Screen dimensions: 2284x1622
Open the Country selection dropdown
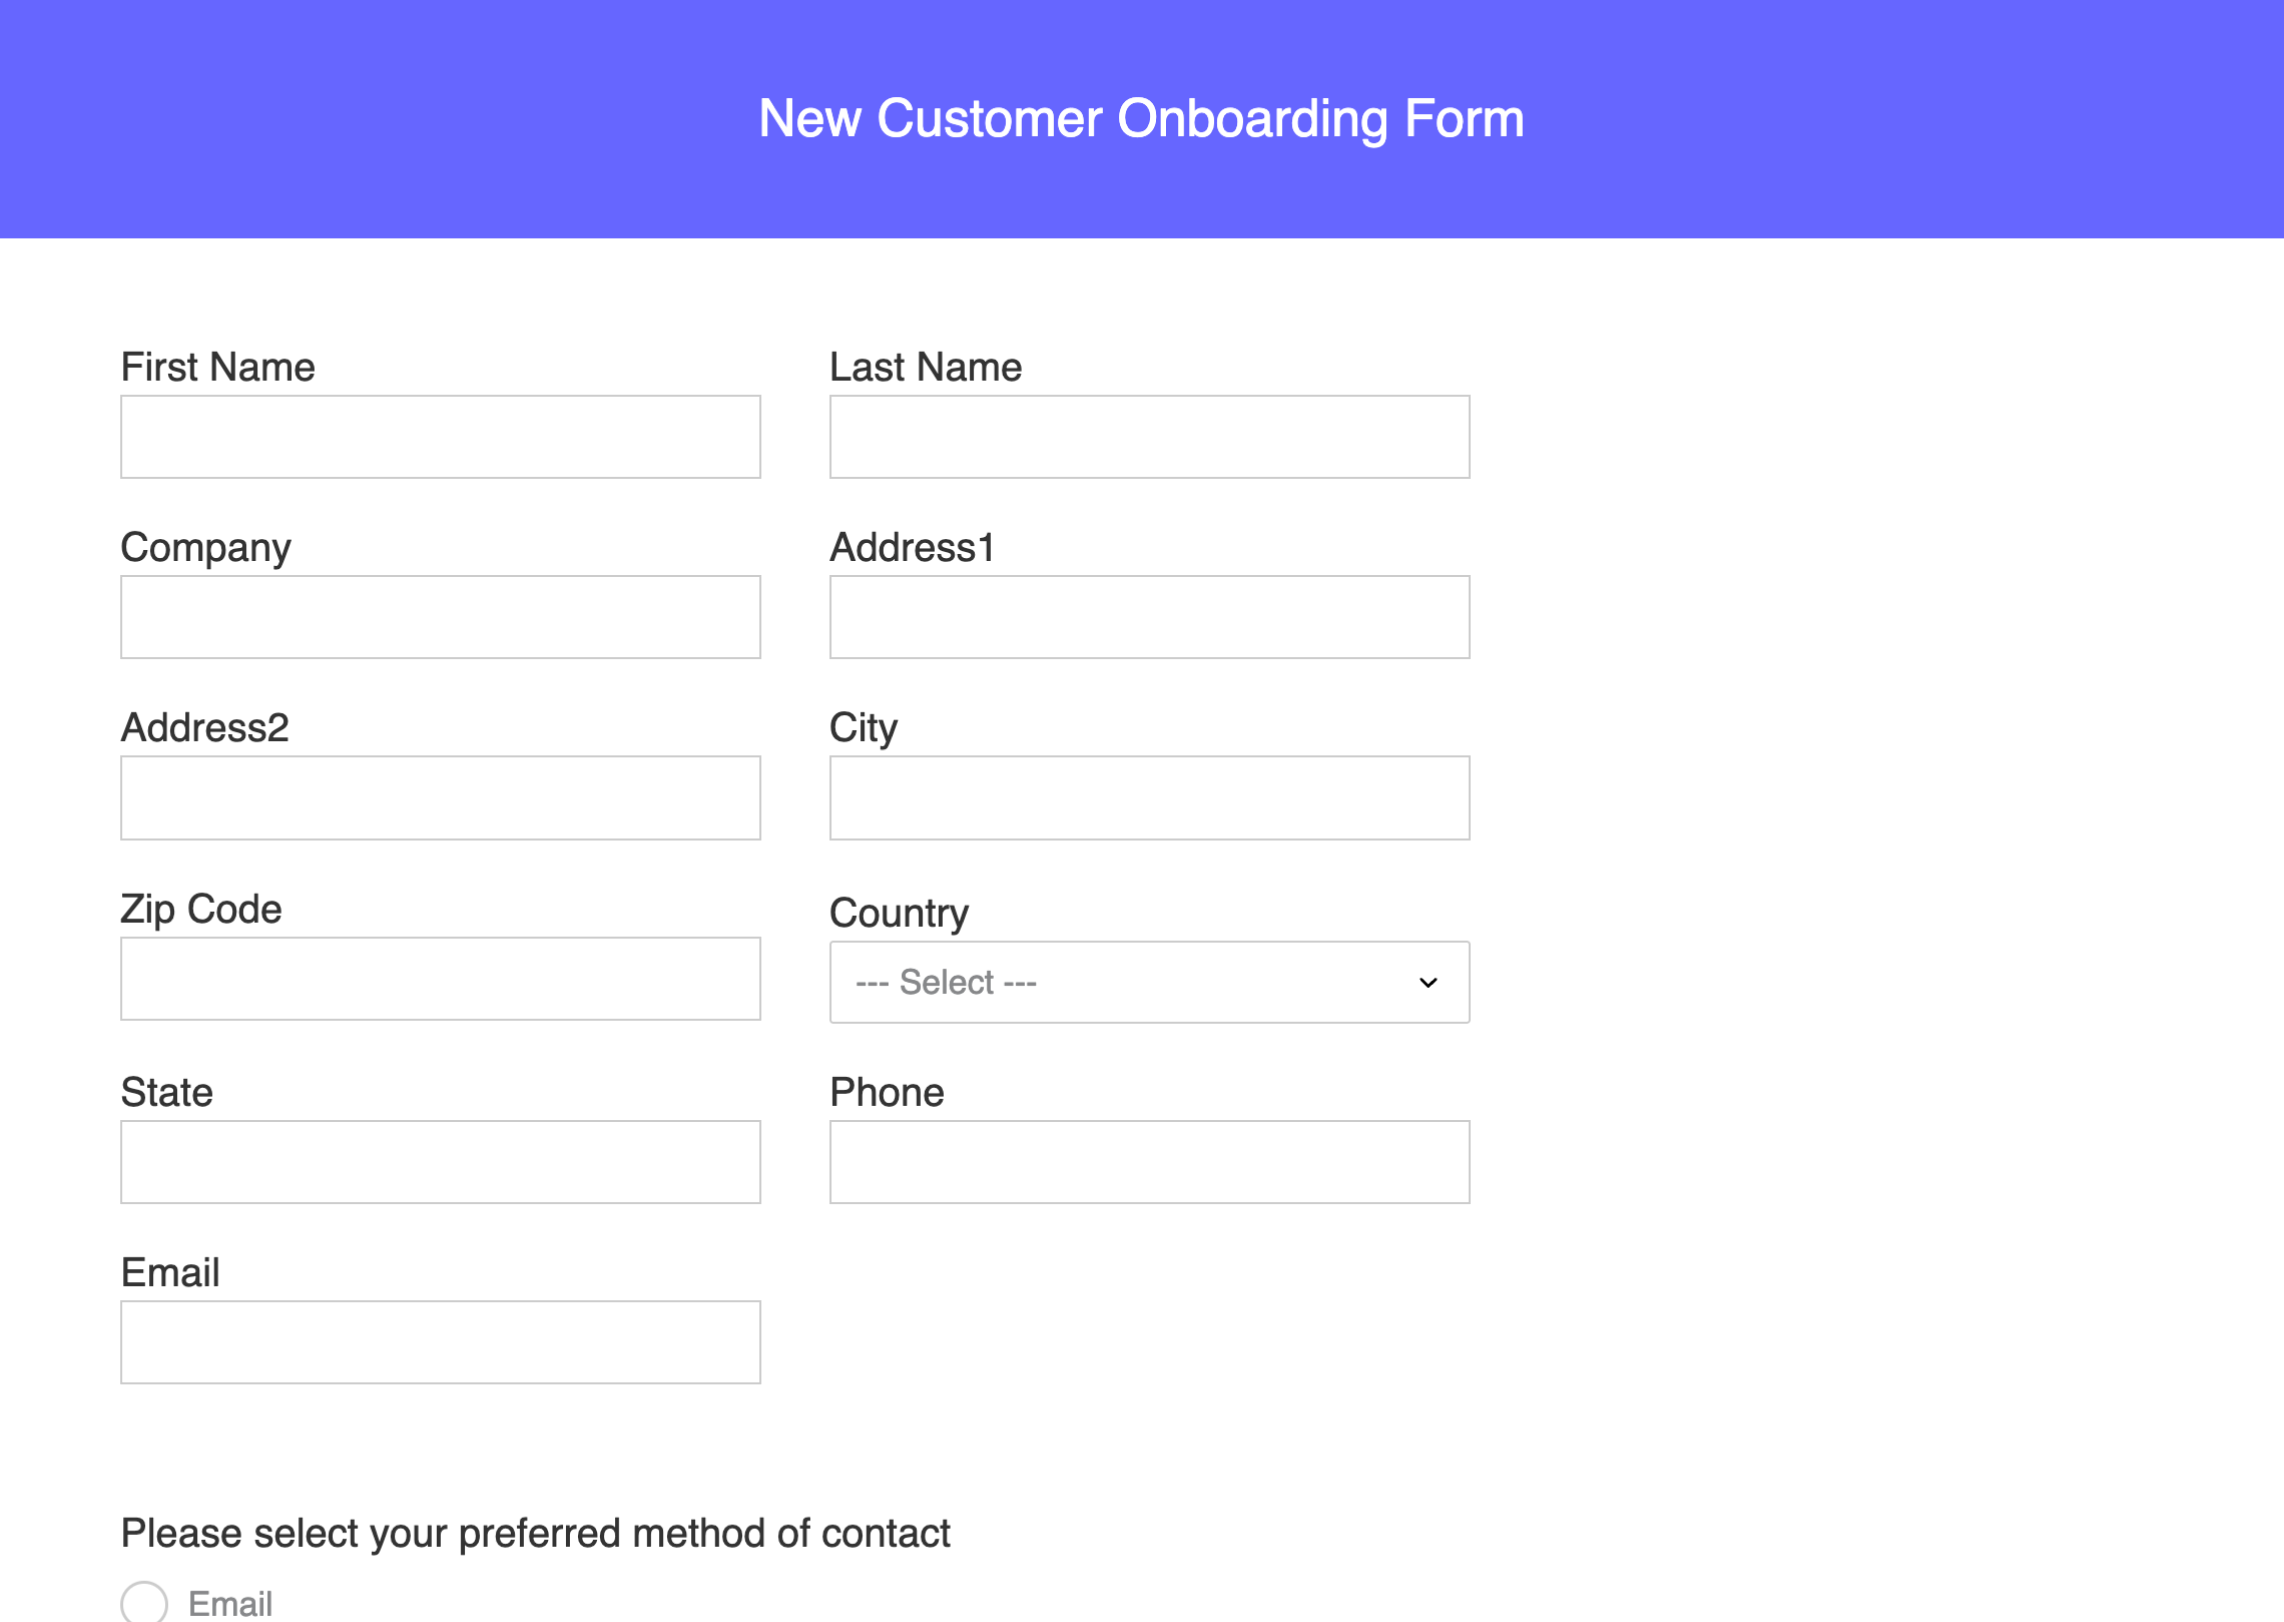pos(1148,982)
